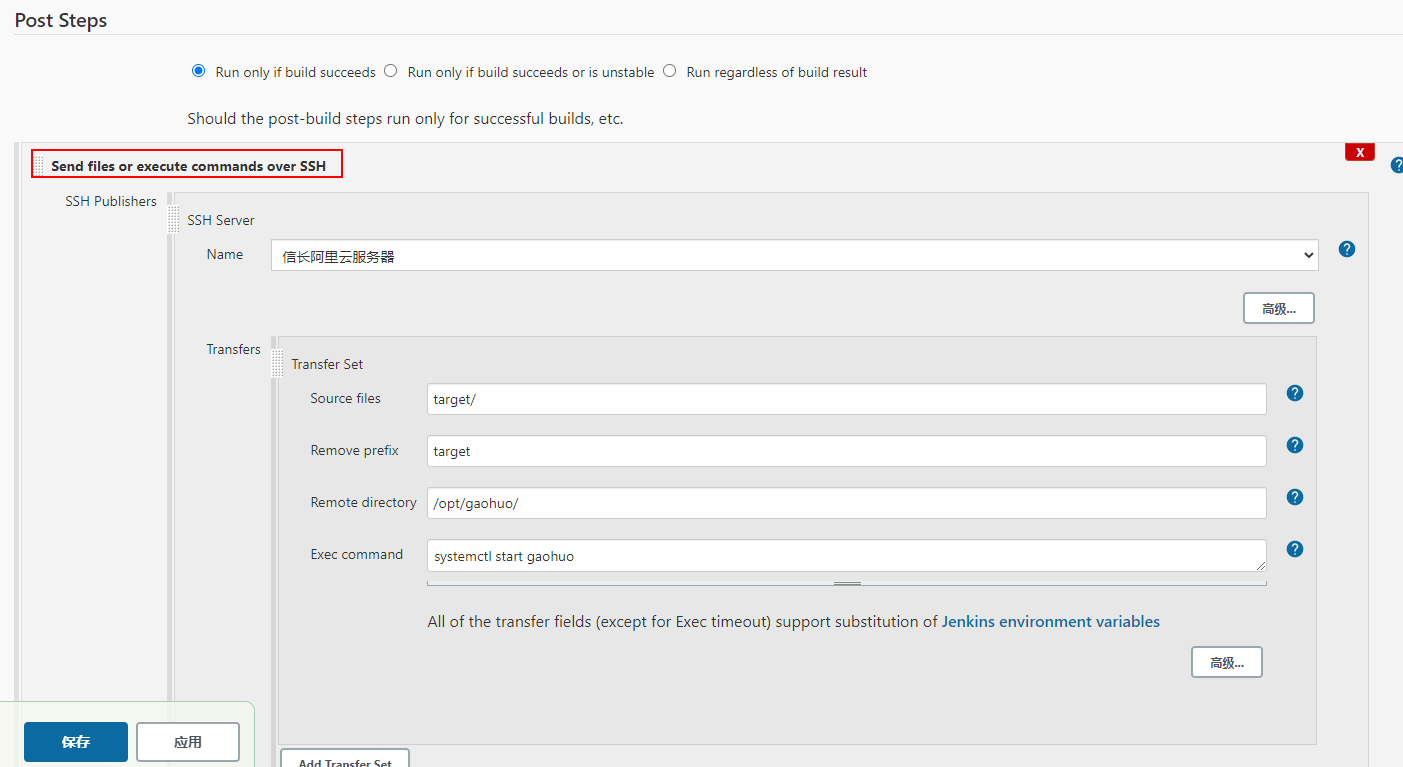The image size is (1403, 767).
Task: Select Run regardless of build result
Action: (669, 71)
